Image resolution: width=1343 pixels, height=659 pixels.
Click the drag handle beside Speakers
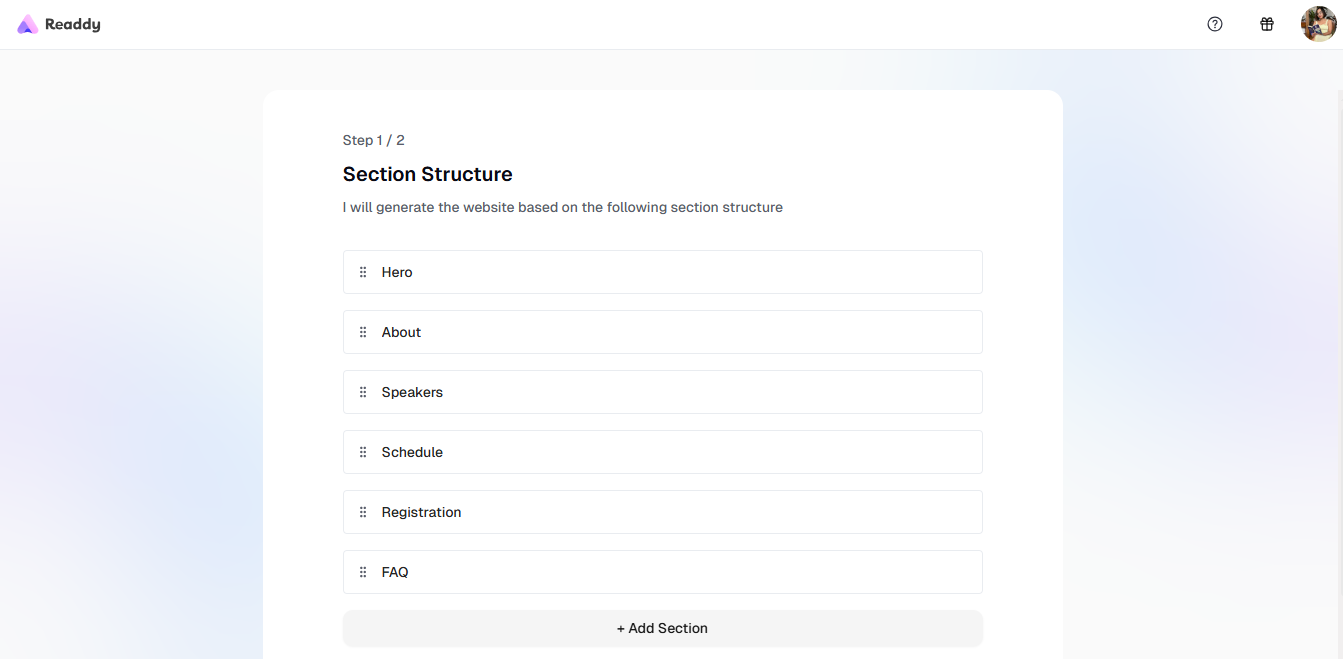[363, 392]
